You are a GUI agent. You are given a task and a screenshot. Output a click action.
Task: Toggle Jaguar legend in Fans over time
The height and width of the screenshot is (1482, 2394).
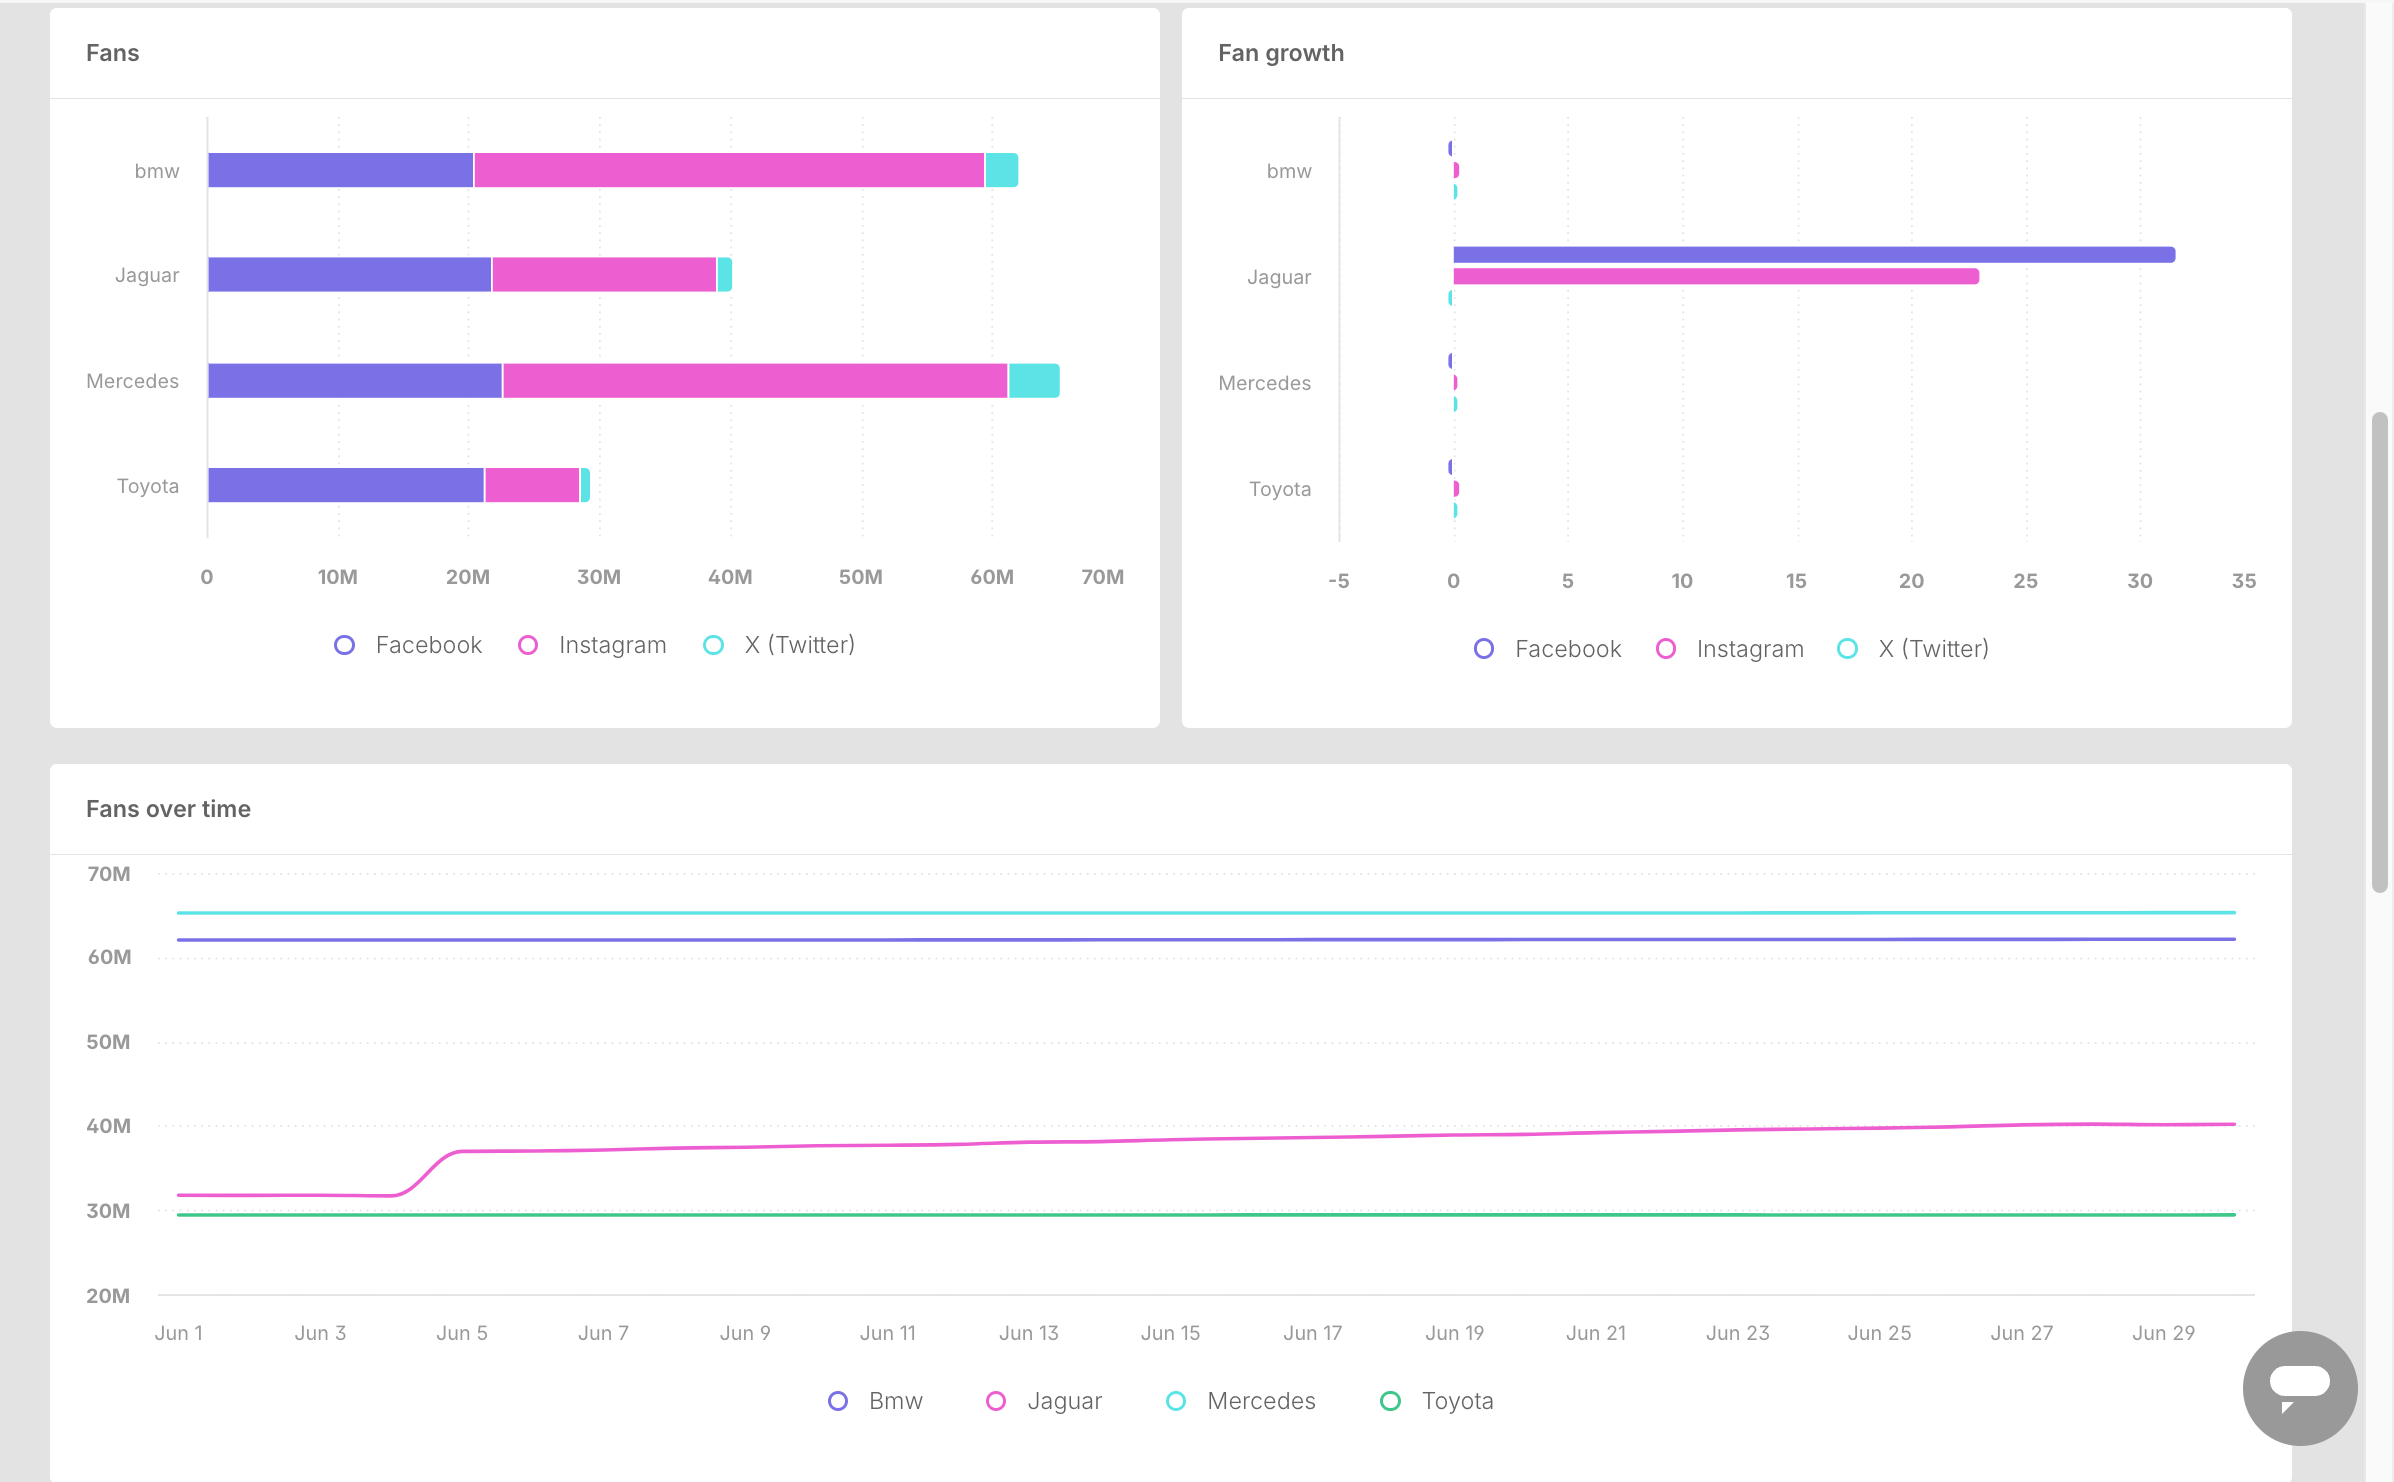click(1044, 1401)
